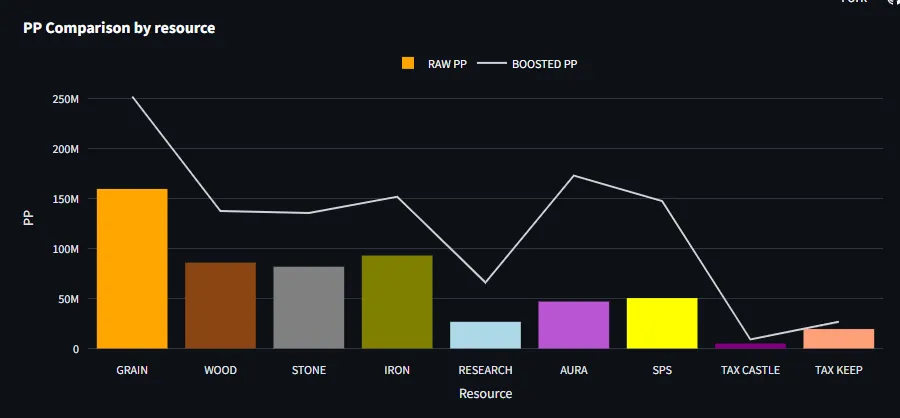900x418 pixels.
Task: Select the gray STONE bar
Action: point(309,307)
